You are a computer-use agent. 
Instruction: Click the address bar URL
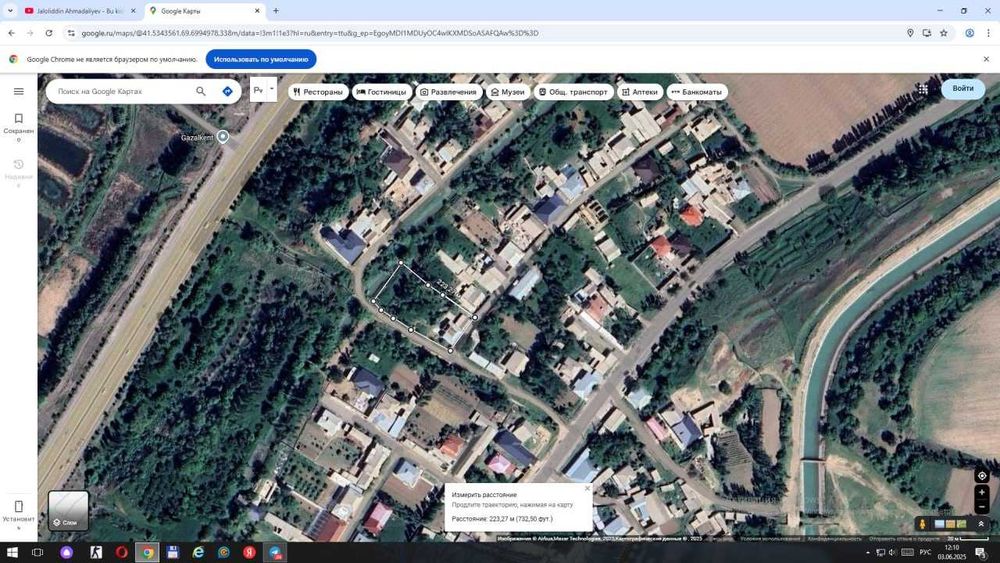(310, 33)
